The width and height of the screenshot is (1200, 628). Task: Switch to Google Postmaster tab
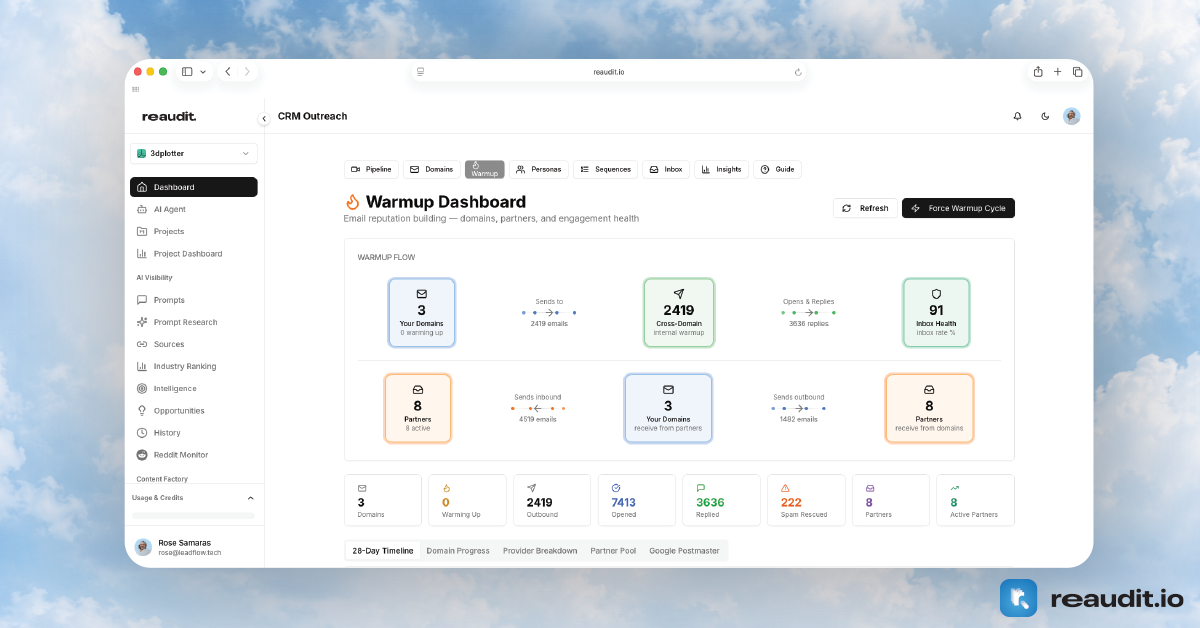pyautogui.click(x=684, y=551)
